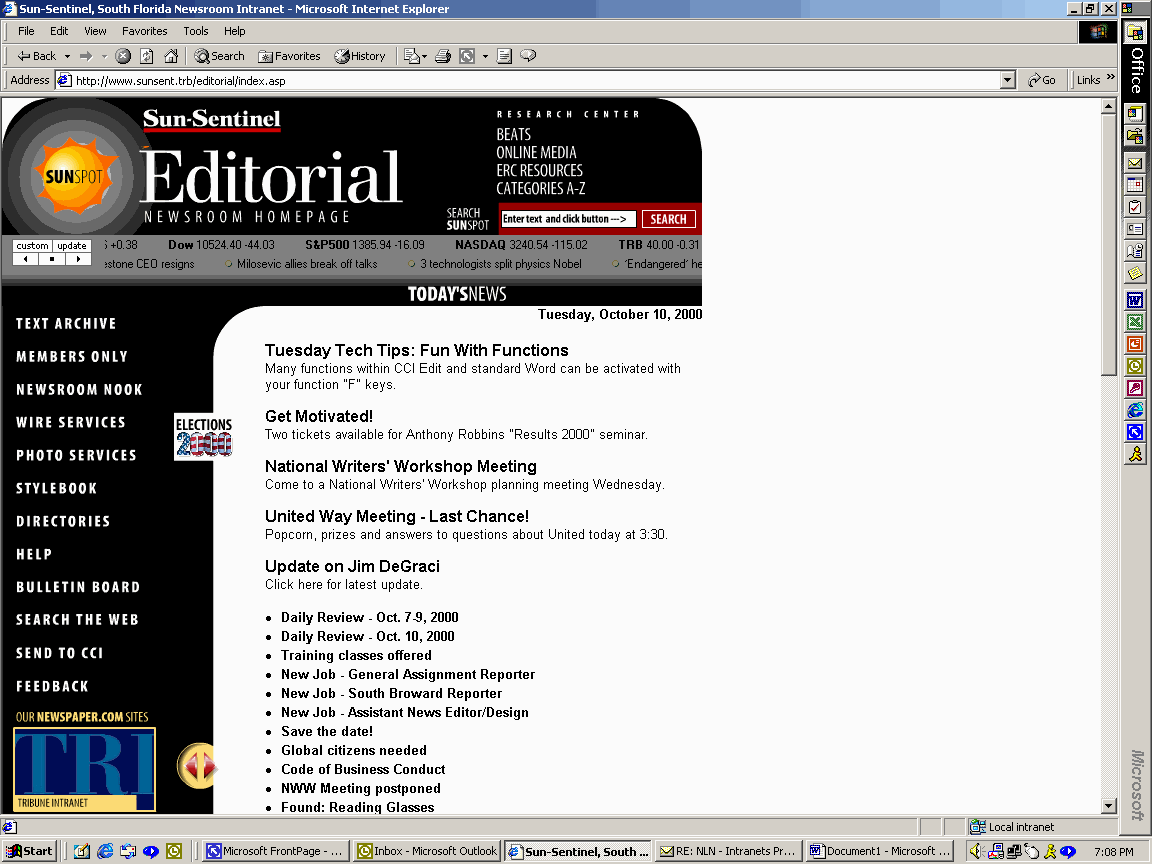Image resolution: width=1152 pixels, height=864 pixels.
Task: Open the Back history dropdown arrow
Action: coord(67,56)
